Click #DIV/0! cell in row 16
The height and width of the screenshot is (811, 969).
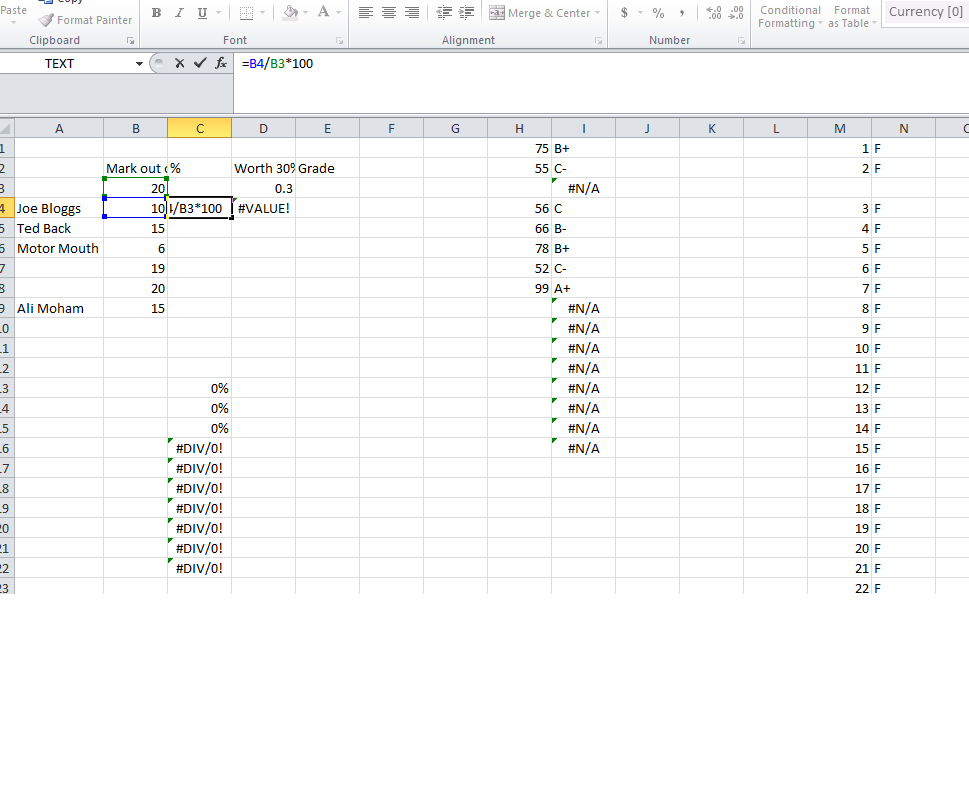pos(200,448)
